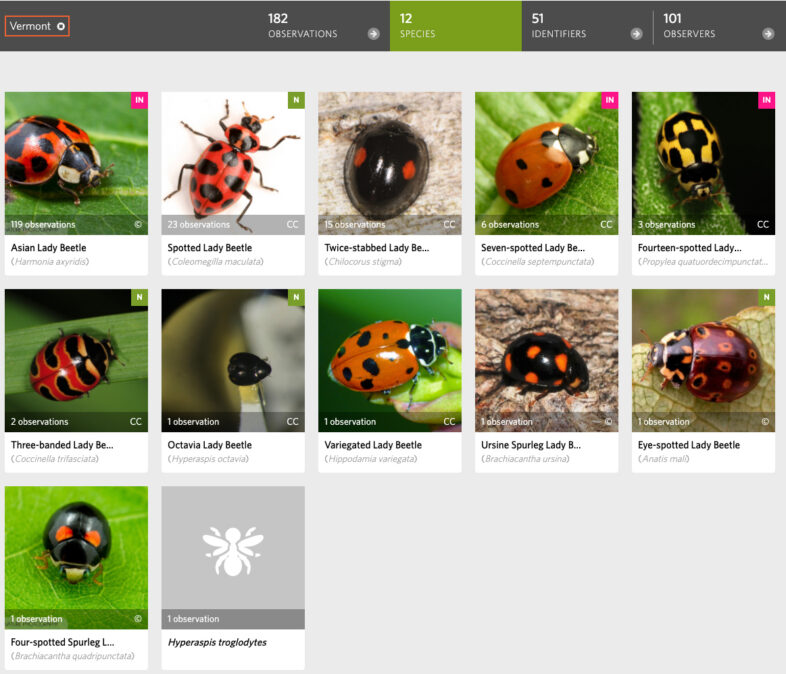Viewport: 786px width, 674px height.
Task: Remove the Vermont place filter
Action: click(61, 26)
